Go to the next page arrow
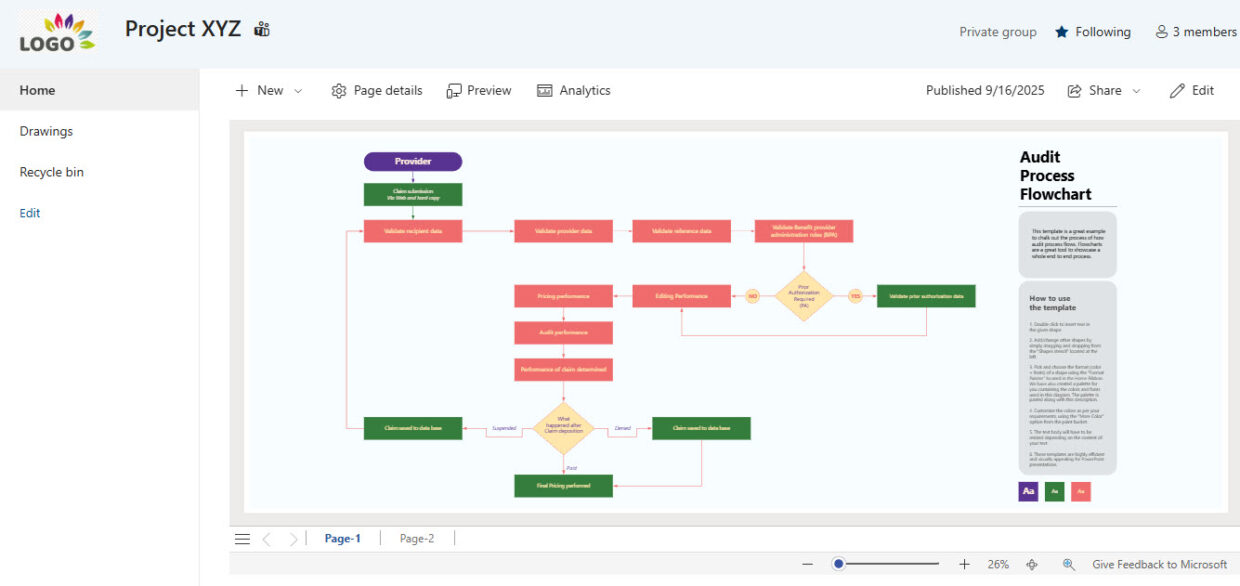This screenshot has width=1240, height=586. tap(292, 539)
